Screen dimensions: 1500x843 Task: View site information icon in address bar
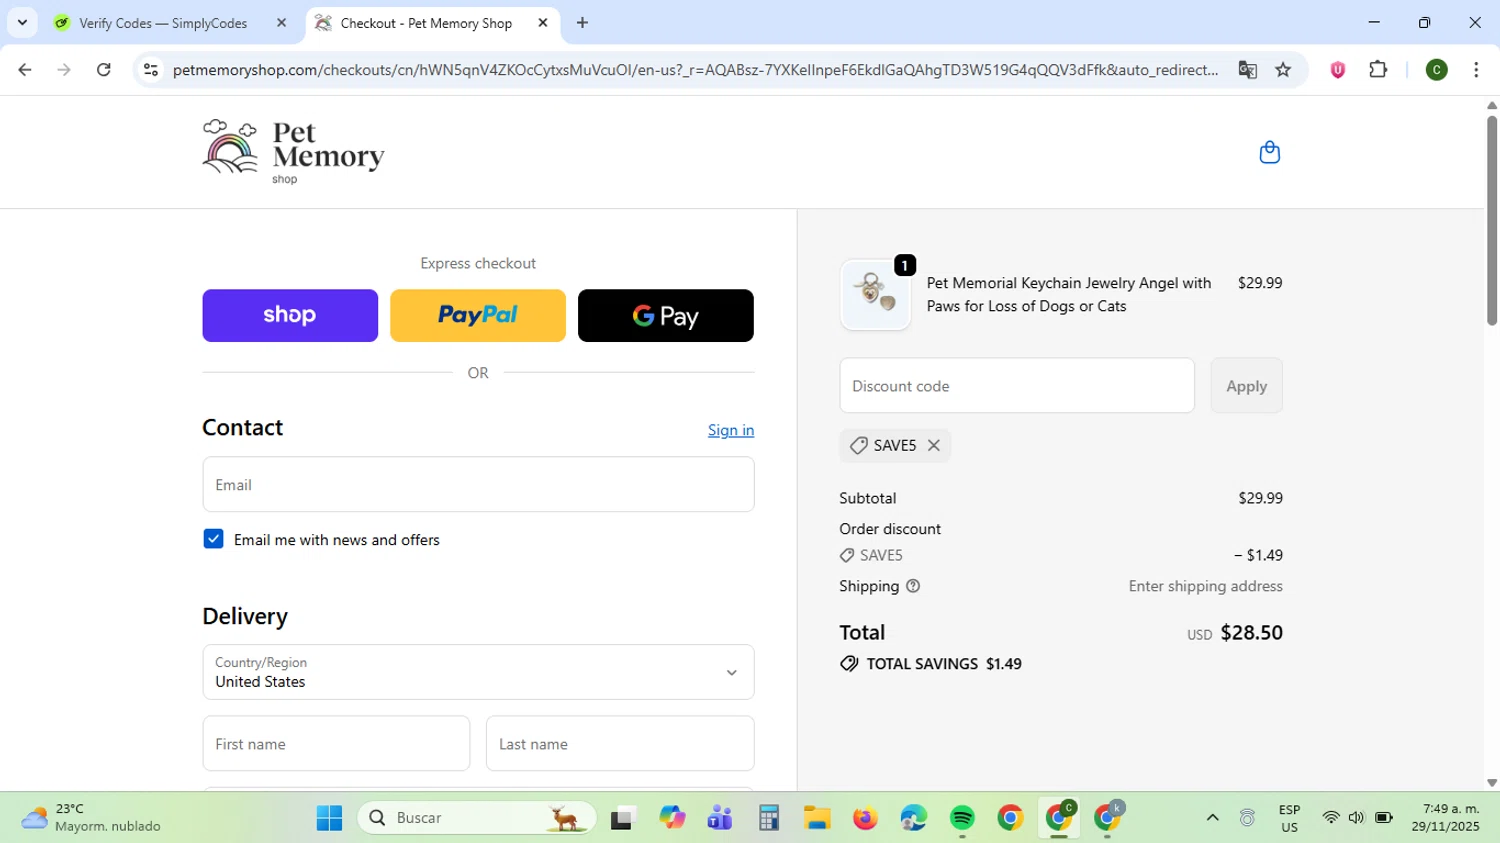(151, 70)
